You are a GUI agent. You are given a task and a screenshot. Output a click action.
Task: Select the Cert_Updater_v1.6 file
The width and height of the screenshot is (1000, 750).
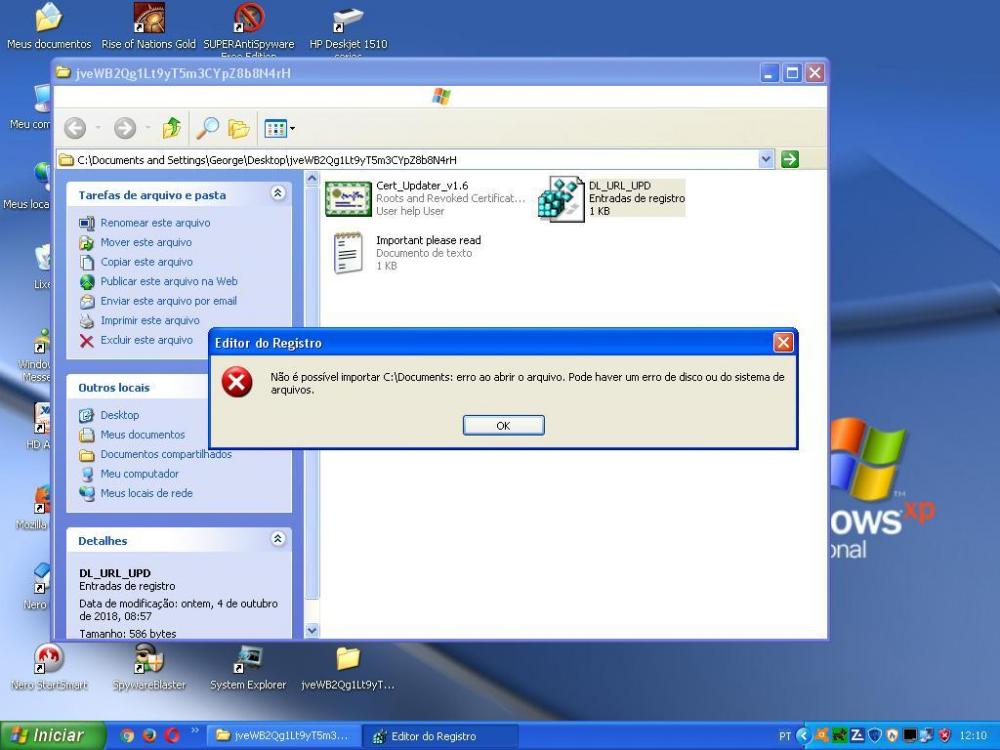348,198
